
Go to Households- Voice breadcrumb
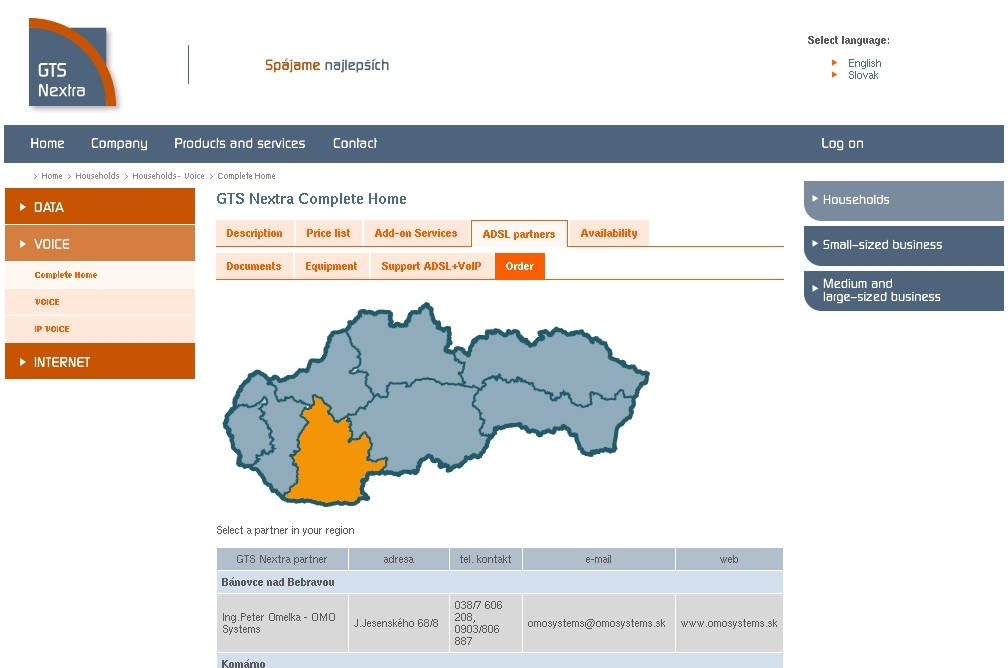pyautogui.click(x=168, y=176)
